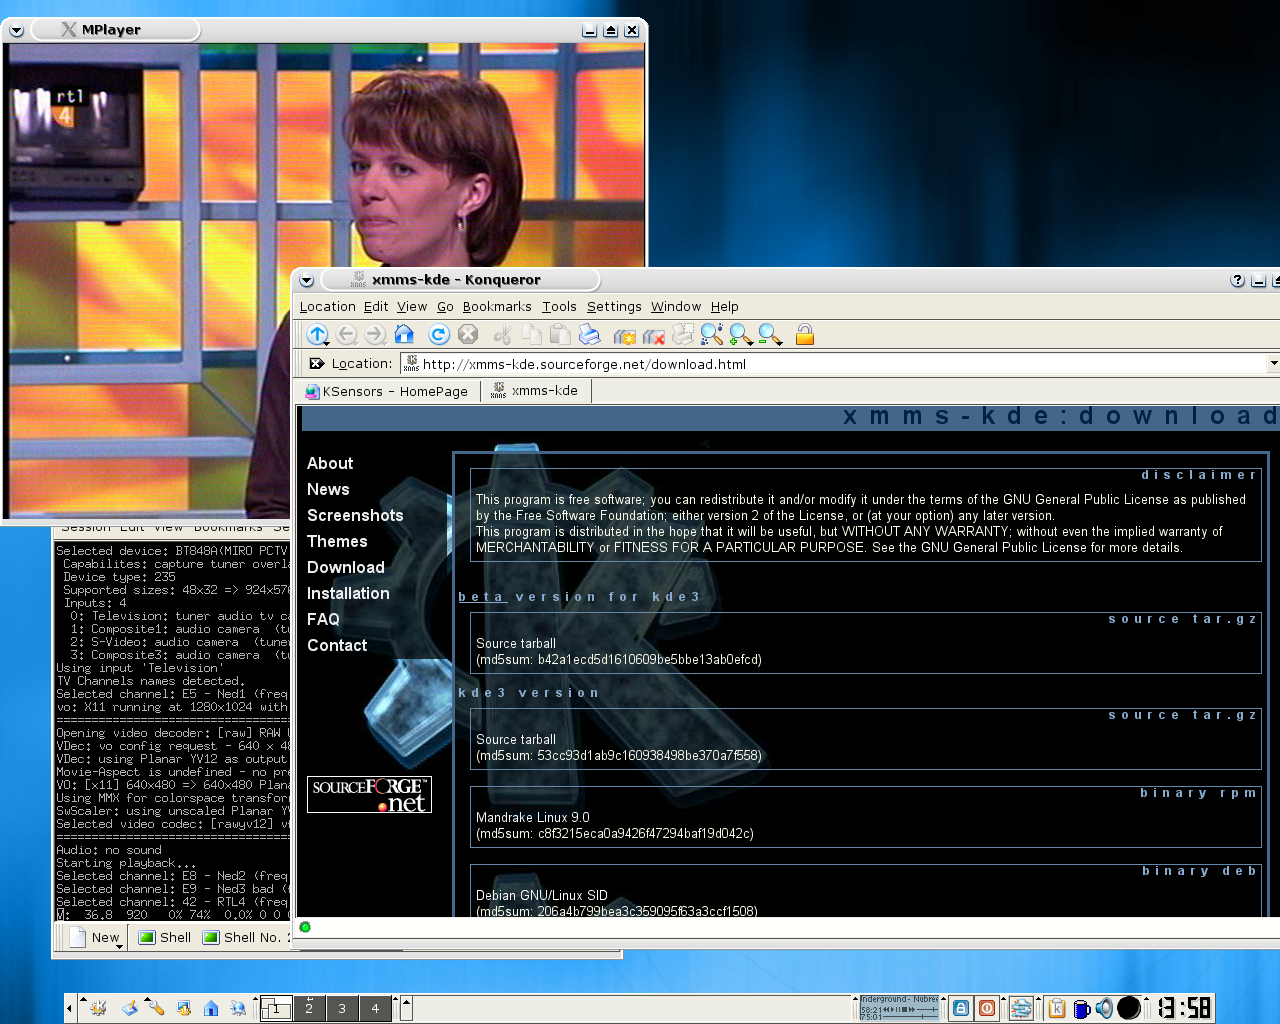This screenshot has width=1280, height=1024.
Task: Open the Contact page link
Action: (x=337, y=645)
